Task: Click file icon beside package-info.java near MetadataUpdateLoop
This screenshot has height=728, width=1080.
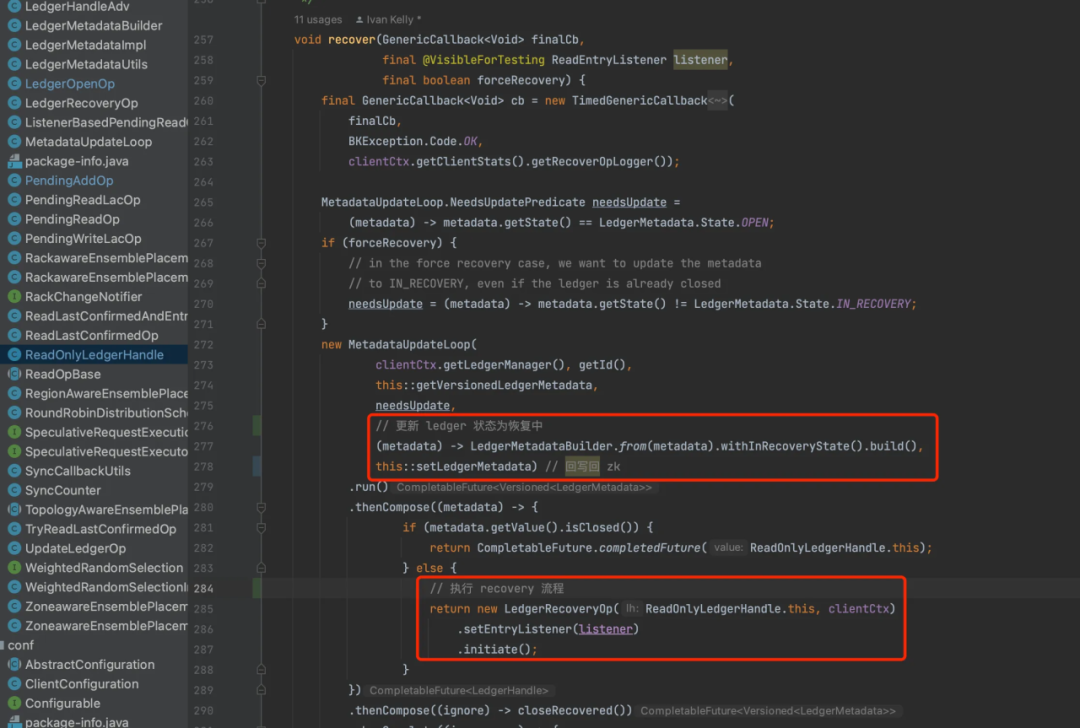Action: tap(14, 160)
